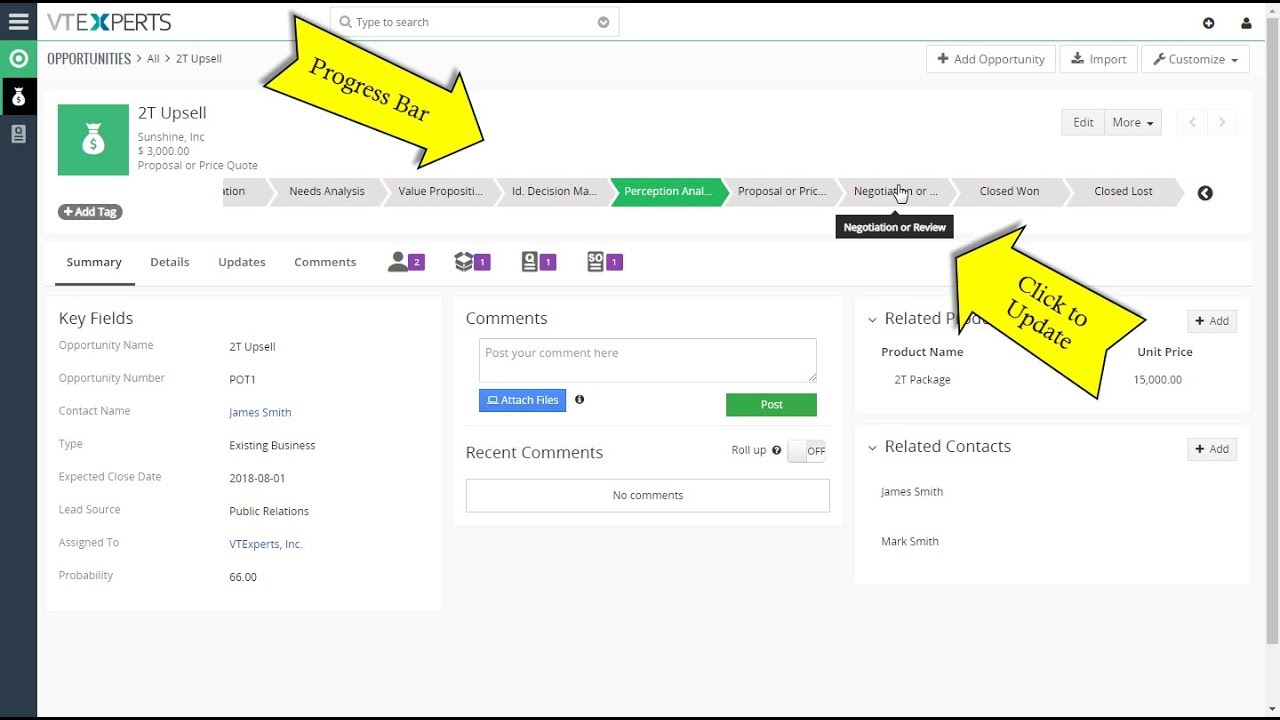This screenshot has width=1280, height=720.
Task: Collapse the Related Products section
Action: [872, 320]
